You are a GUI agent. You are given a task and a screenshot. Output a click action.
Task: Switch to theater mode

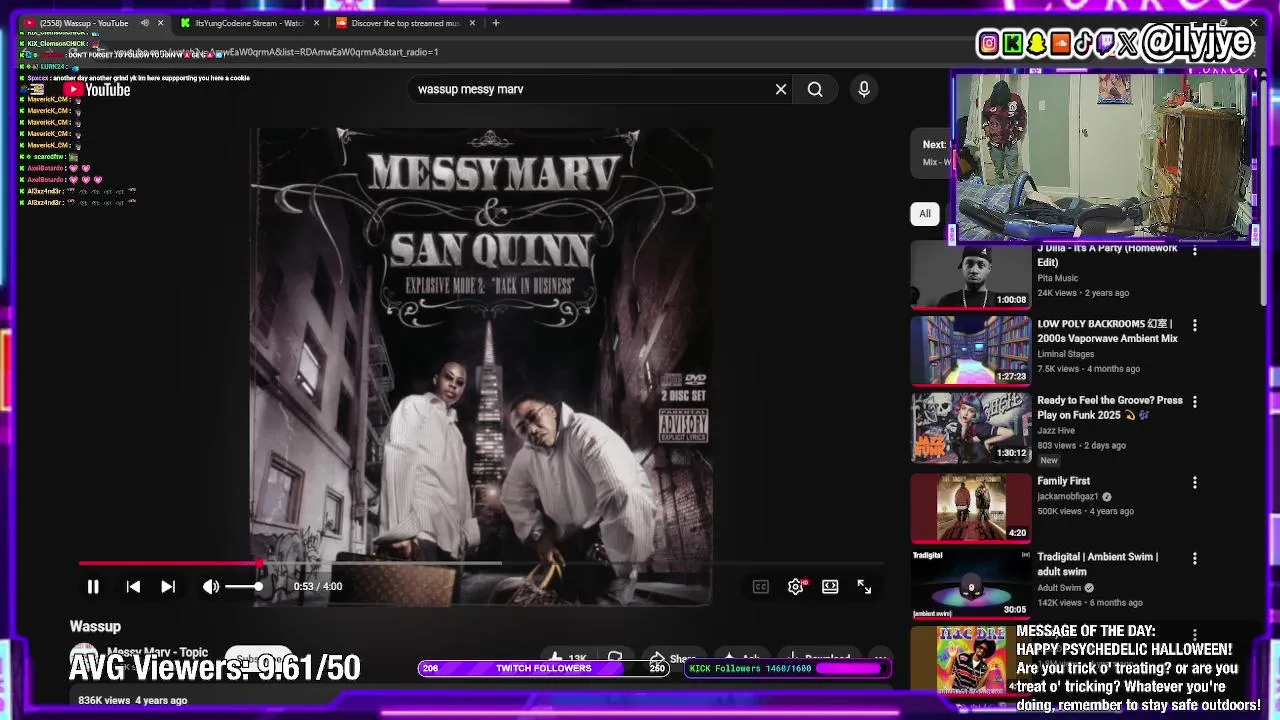point(830,587)
